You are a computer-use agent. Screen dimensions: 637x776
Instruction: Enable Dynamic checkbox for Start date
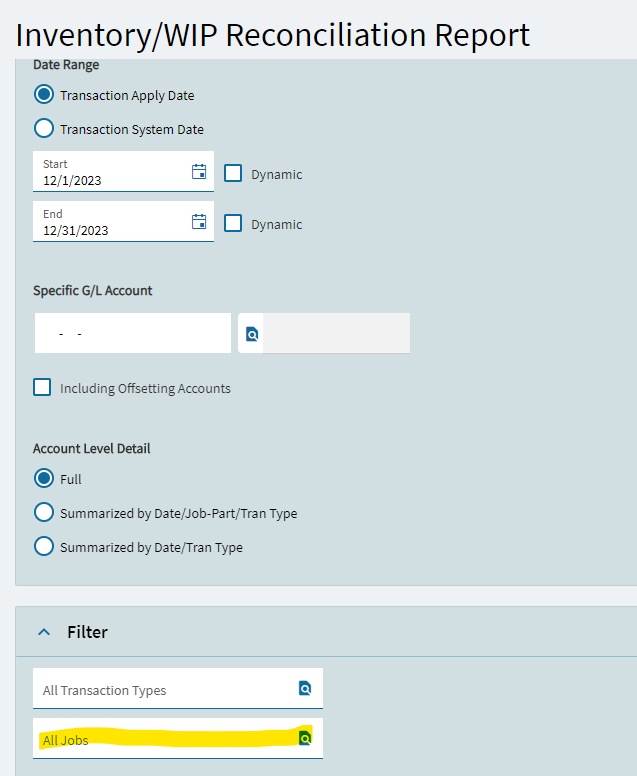233,173
